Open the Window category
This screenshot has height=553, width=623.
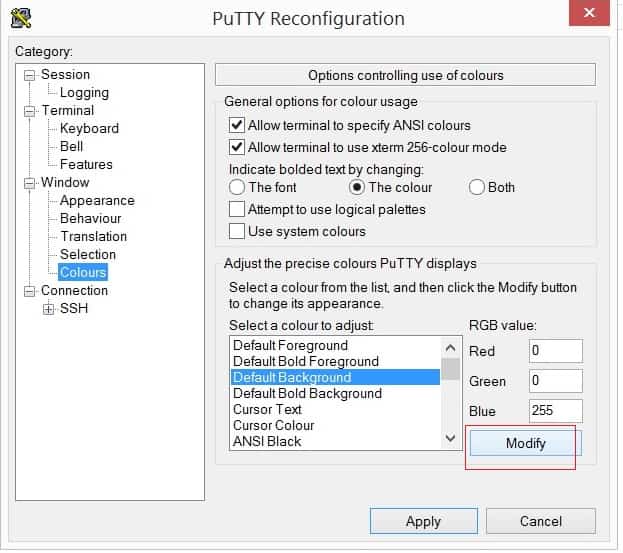[x=65, y=182]
